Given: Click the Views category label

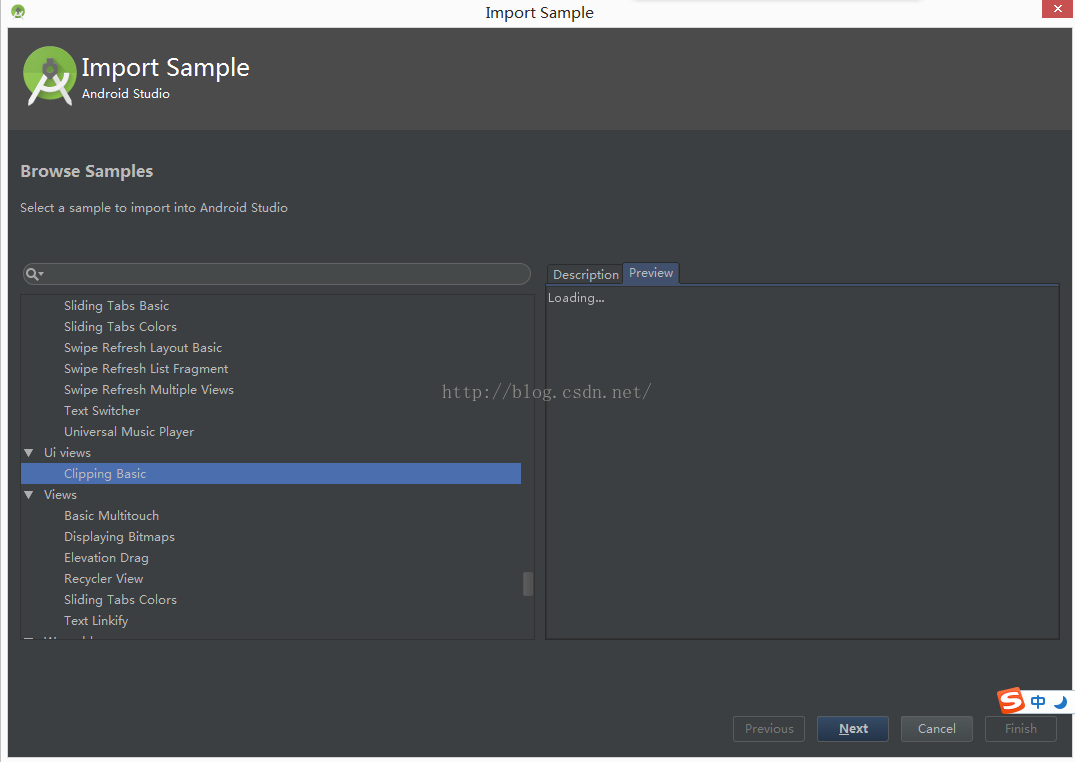Looking at the screenshot, I should click(x=60, y=495).
